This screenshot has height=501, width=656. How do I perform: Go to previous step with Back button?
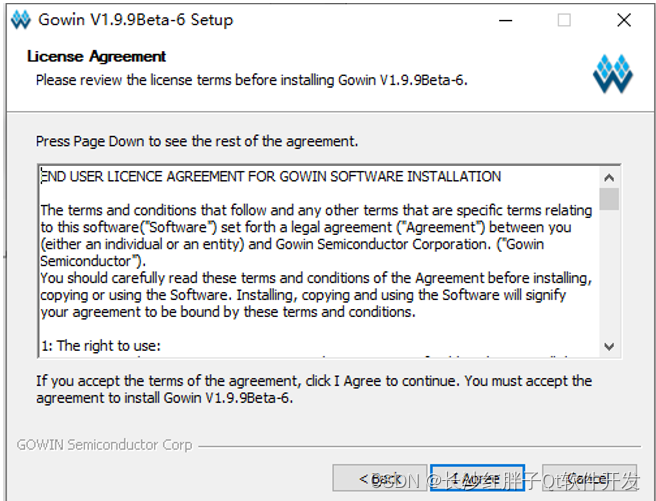coord(379,478)
